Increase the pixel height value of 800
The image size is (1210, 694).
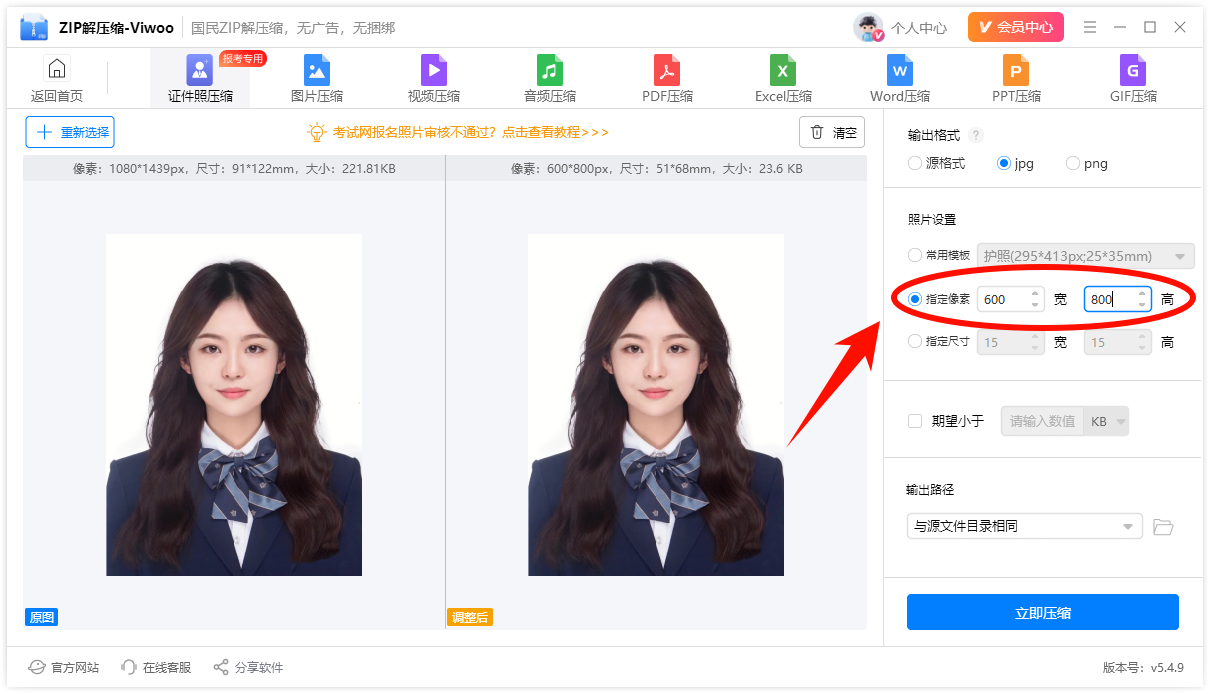(x=1142, y=294)
